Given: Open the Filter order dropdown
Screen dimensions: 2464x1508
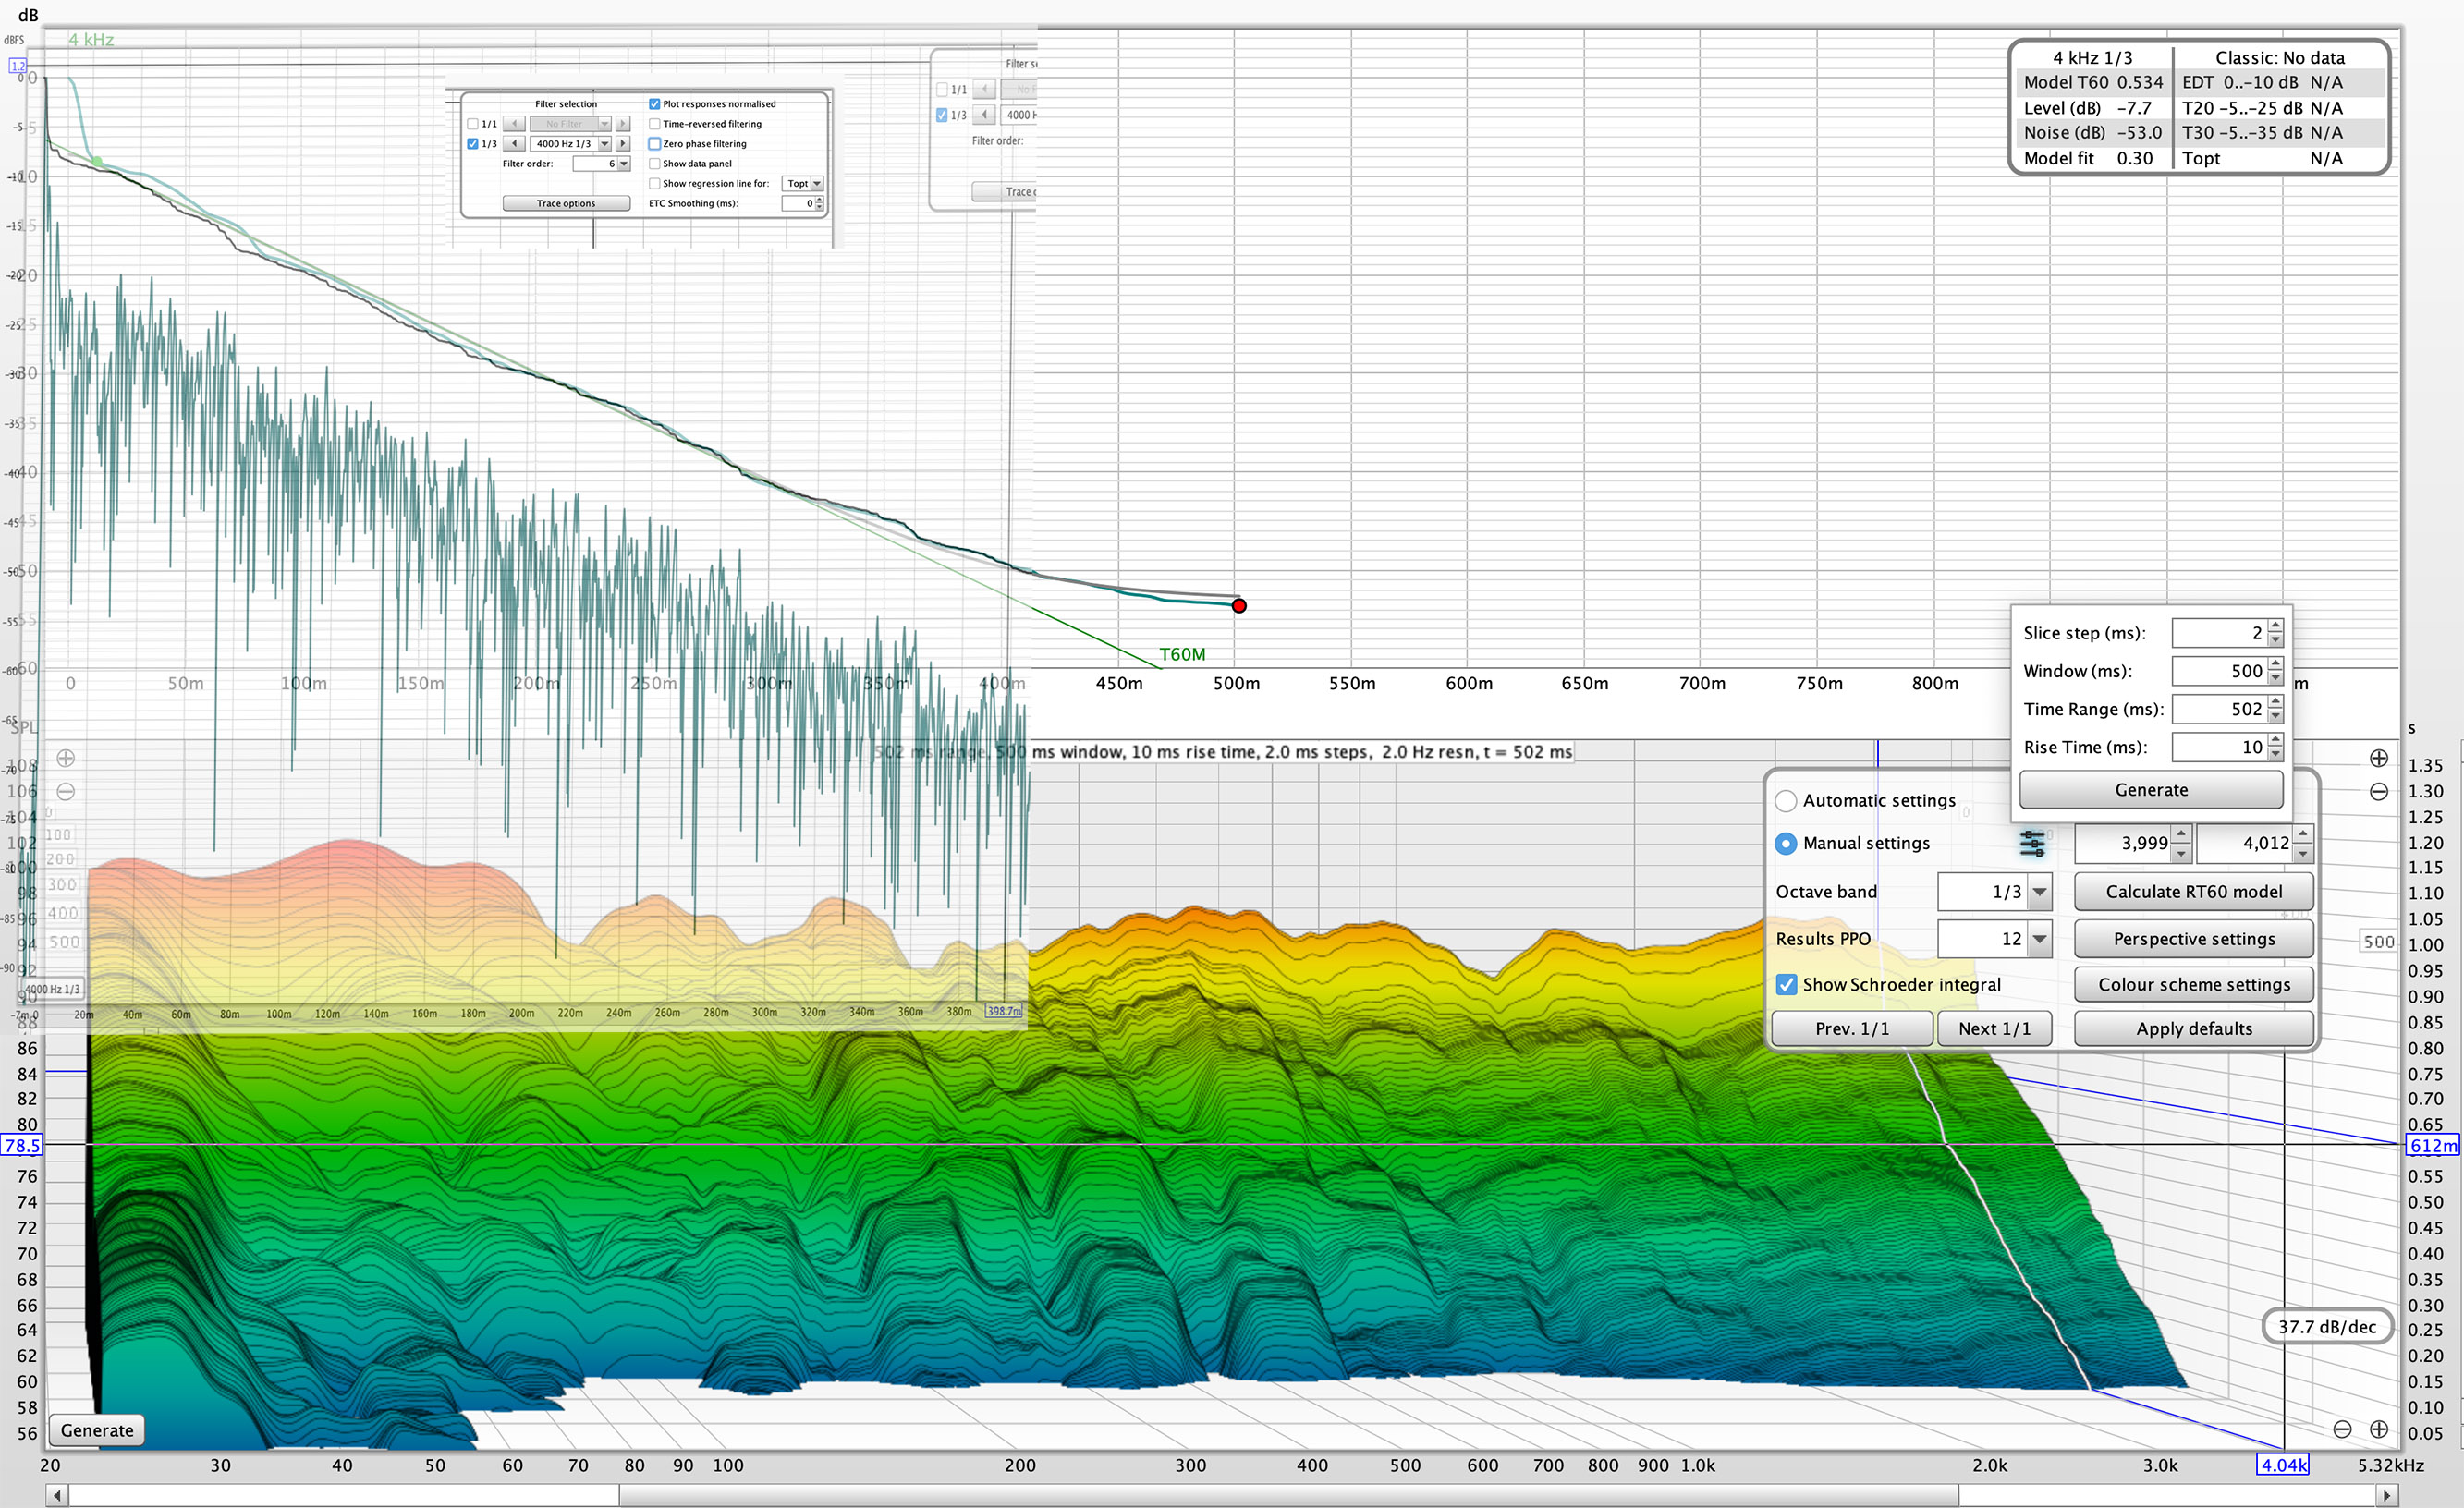Looking at the screenshot, I should coord(624,164).
